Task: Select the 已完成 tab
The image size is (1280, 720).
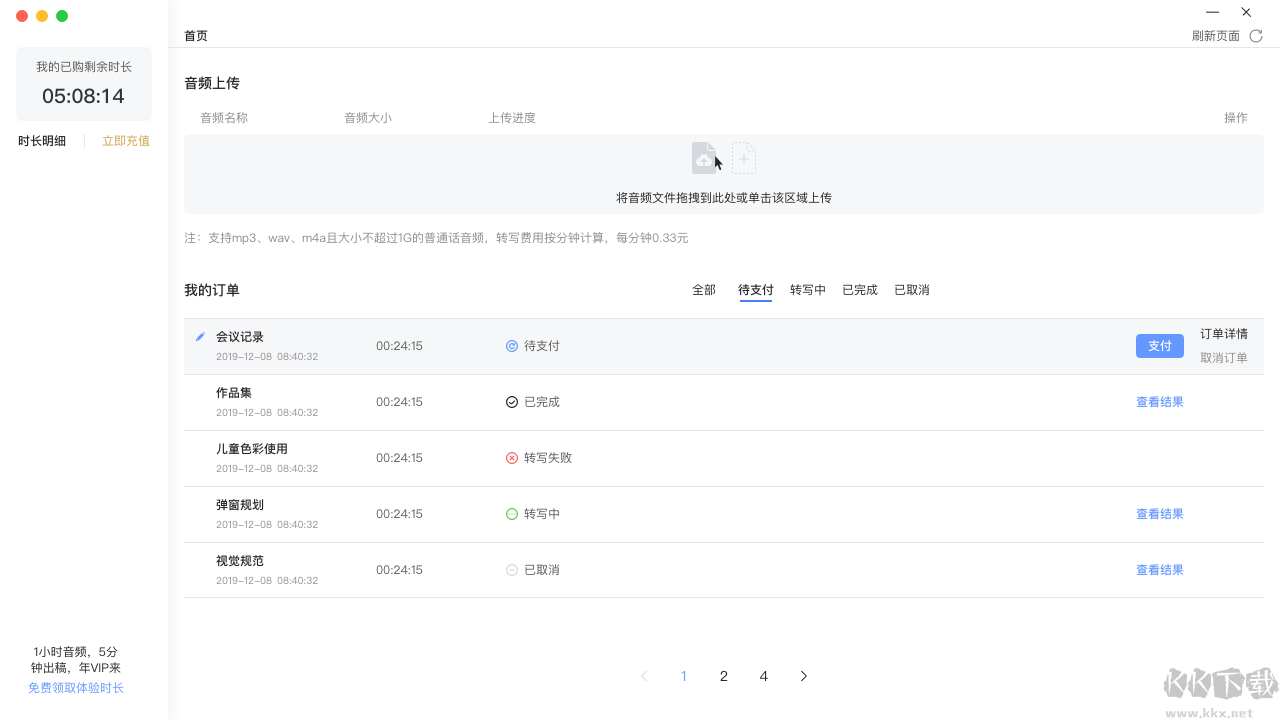Action: pos(859,289)
